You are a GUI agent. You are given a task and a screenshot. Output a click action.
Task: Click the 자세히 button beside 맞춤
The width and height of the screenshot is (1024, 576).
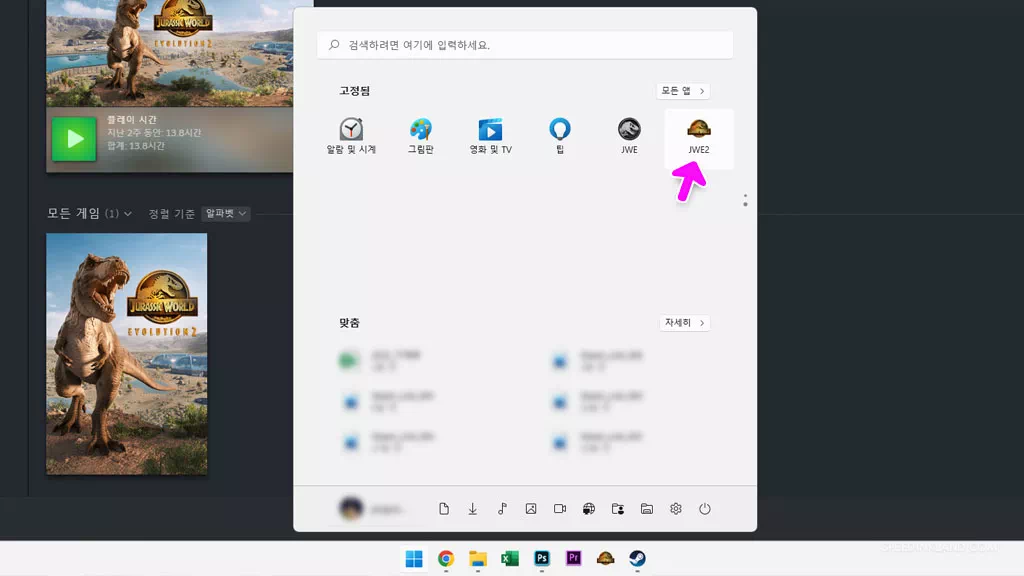684,323
